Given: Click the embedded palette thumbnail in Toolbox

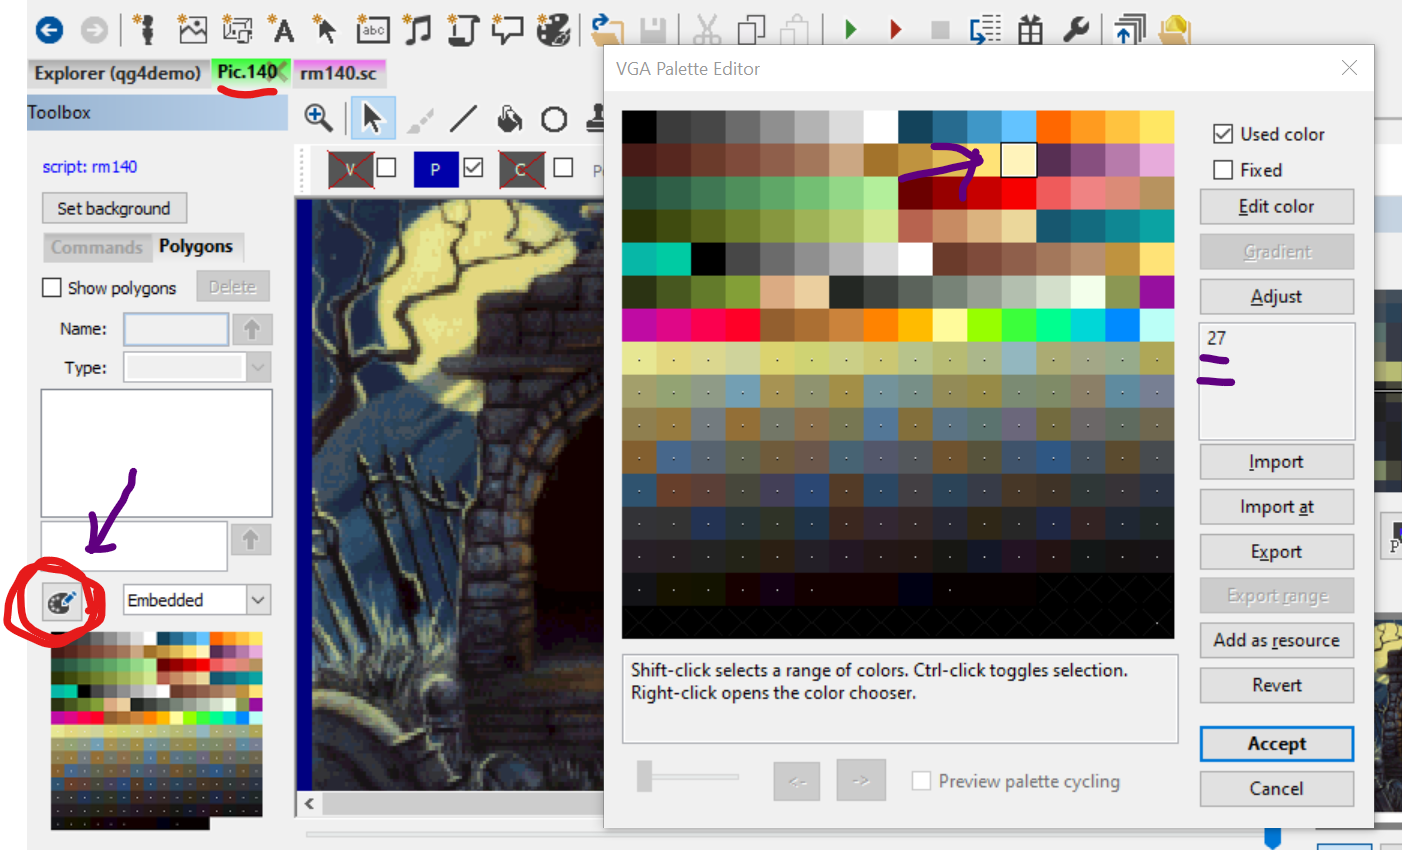Looking at the screenshot, I should [157, 731].
